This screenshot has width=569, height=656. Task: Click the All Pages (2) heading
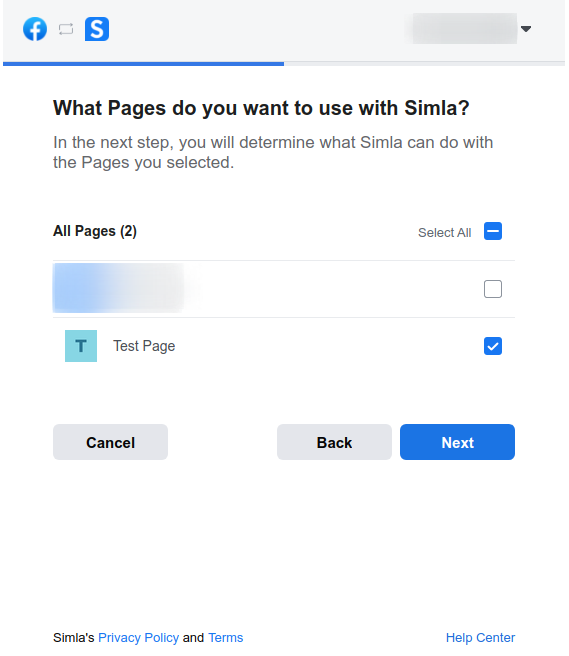pos(95,231)
